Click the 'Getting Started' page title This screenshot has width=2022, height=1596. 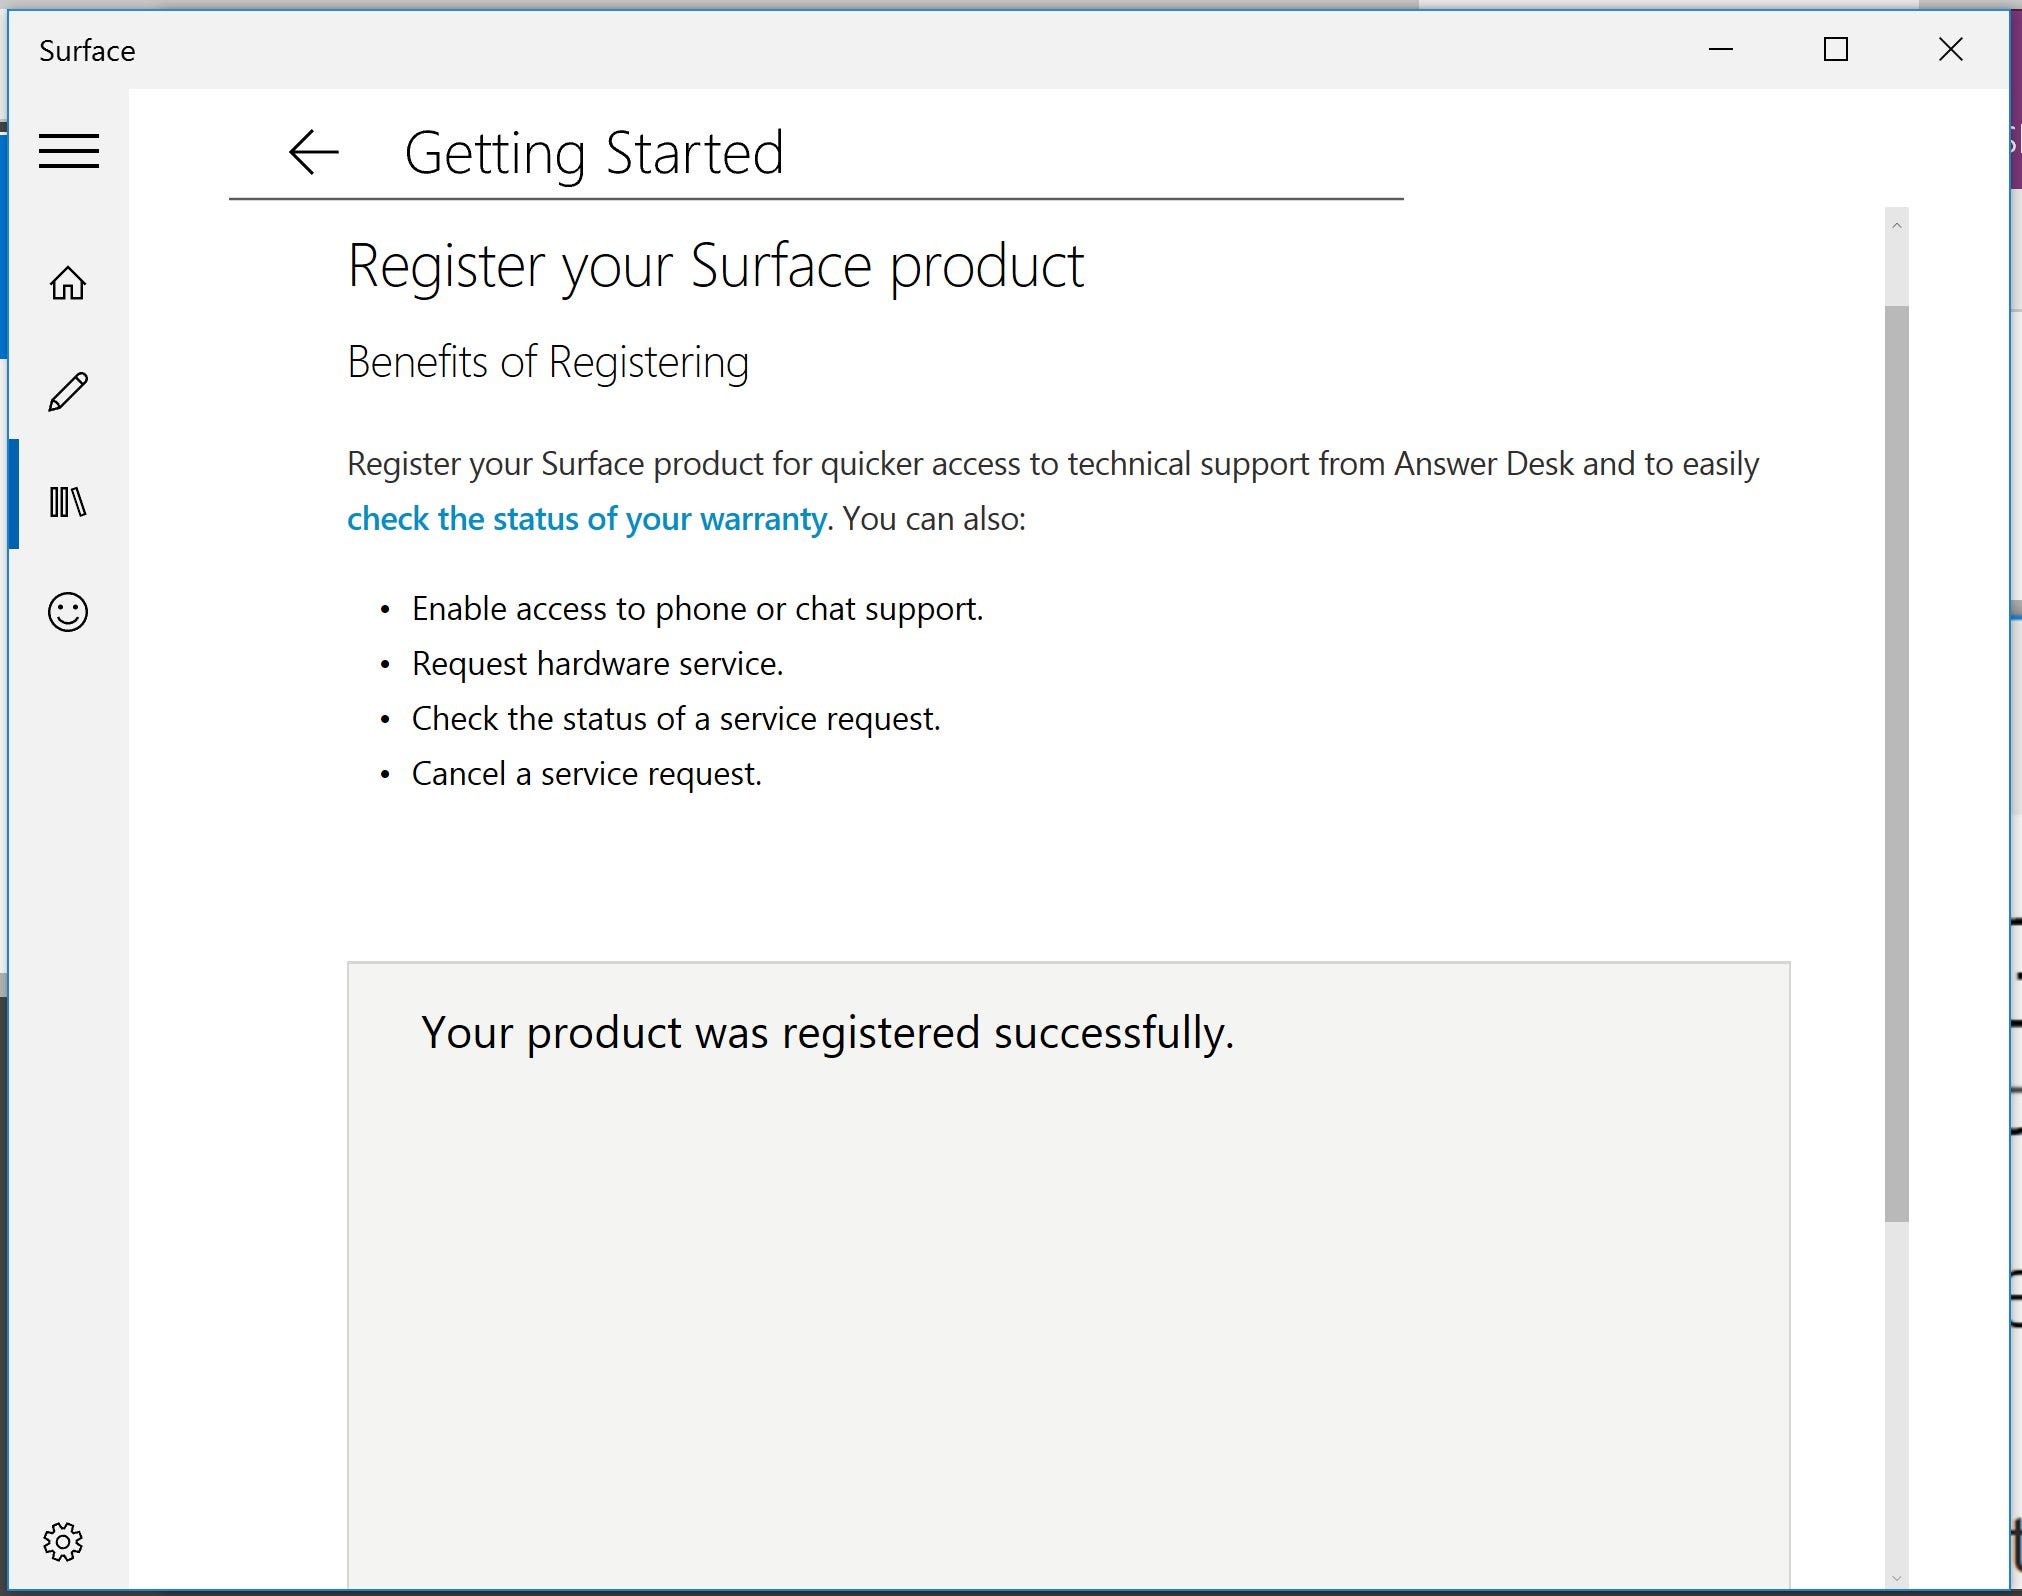594,153
